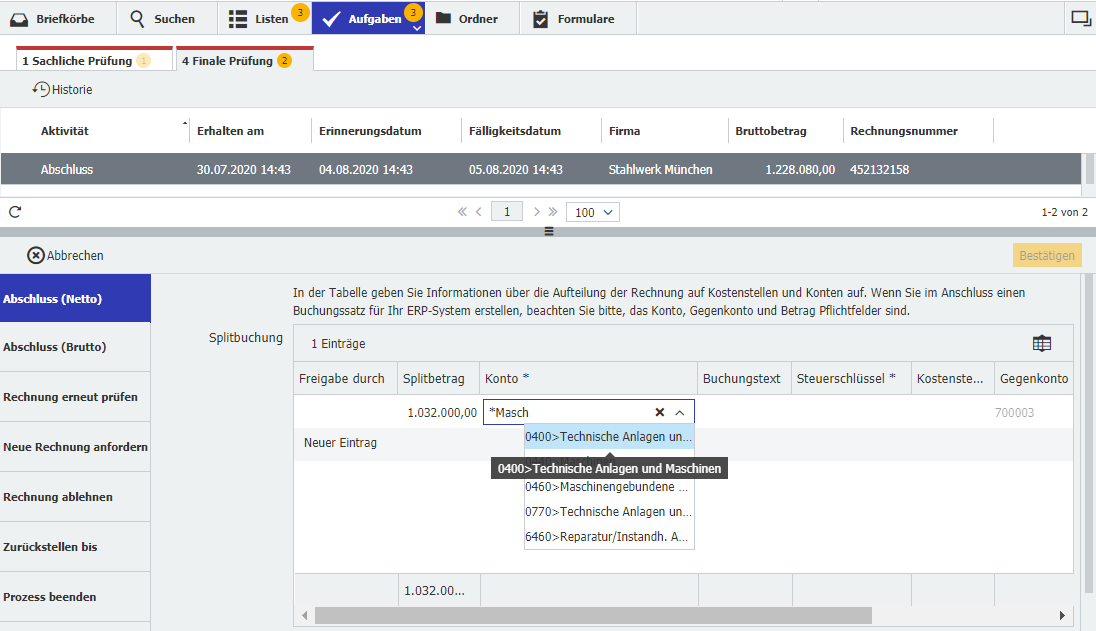Open the page size dropdown showing 100

coord(593,212)
